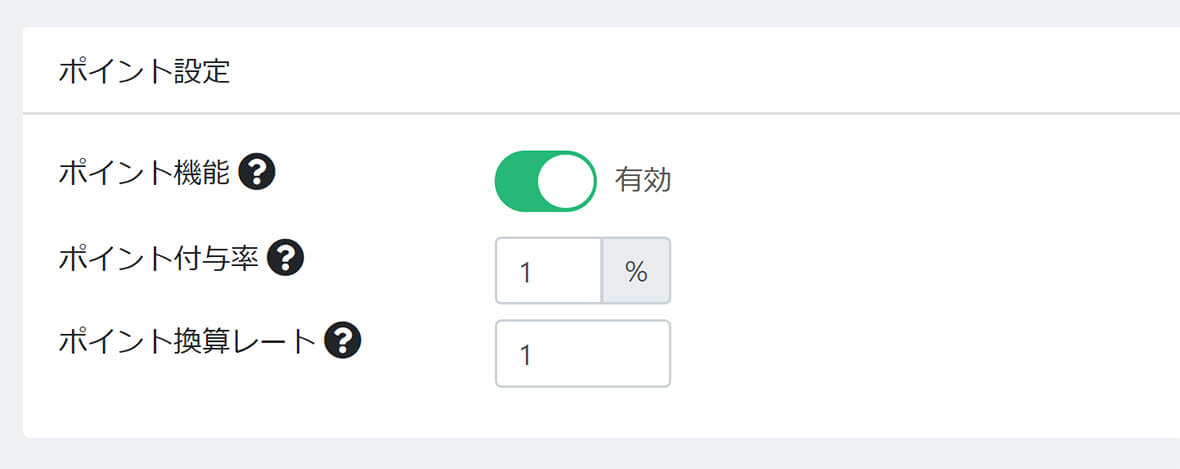Open the ポイント付与率 help tooltip icon

tap(285, 259)
